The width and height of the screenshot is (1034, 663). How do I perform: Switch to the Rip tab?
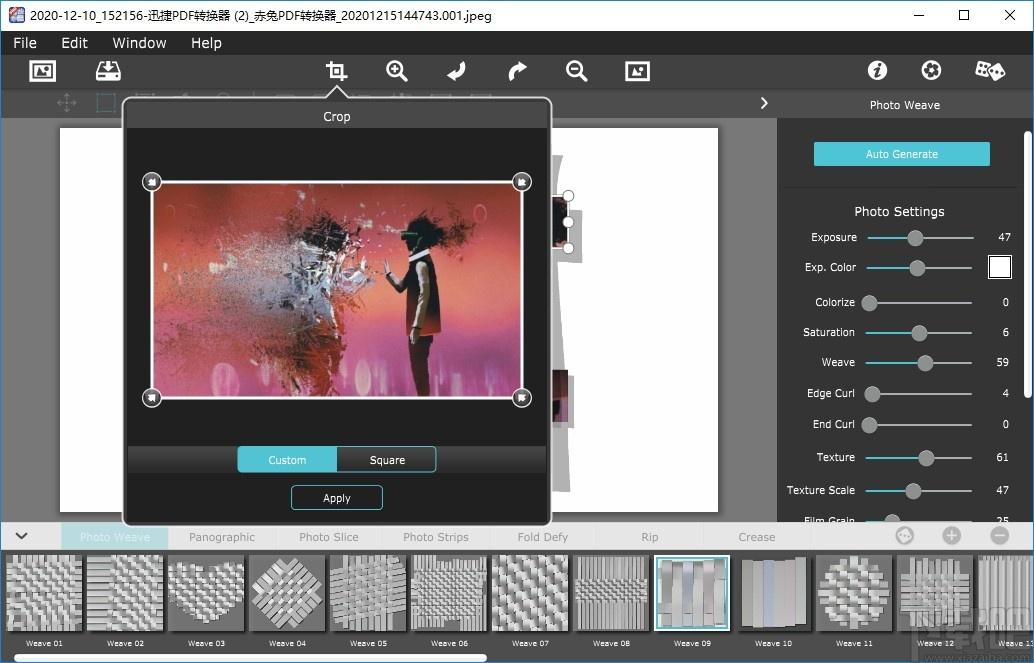(650, 537)
